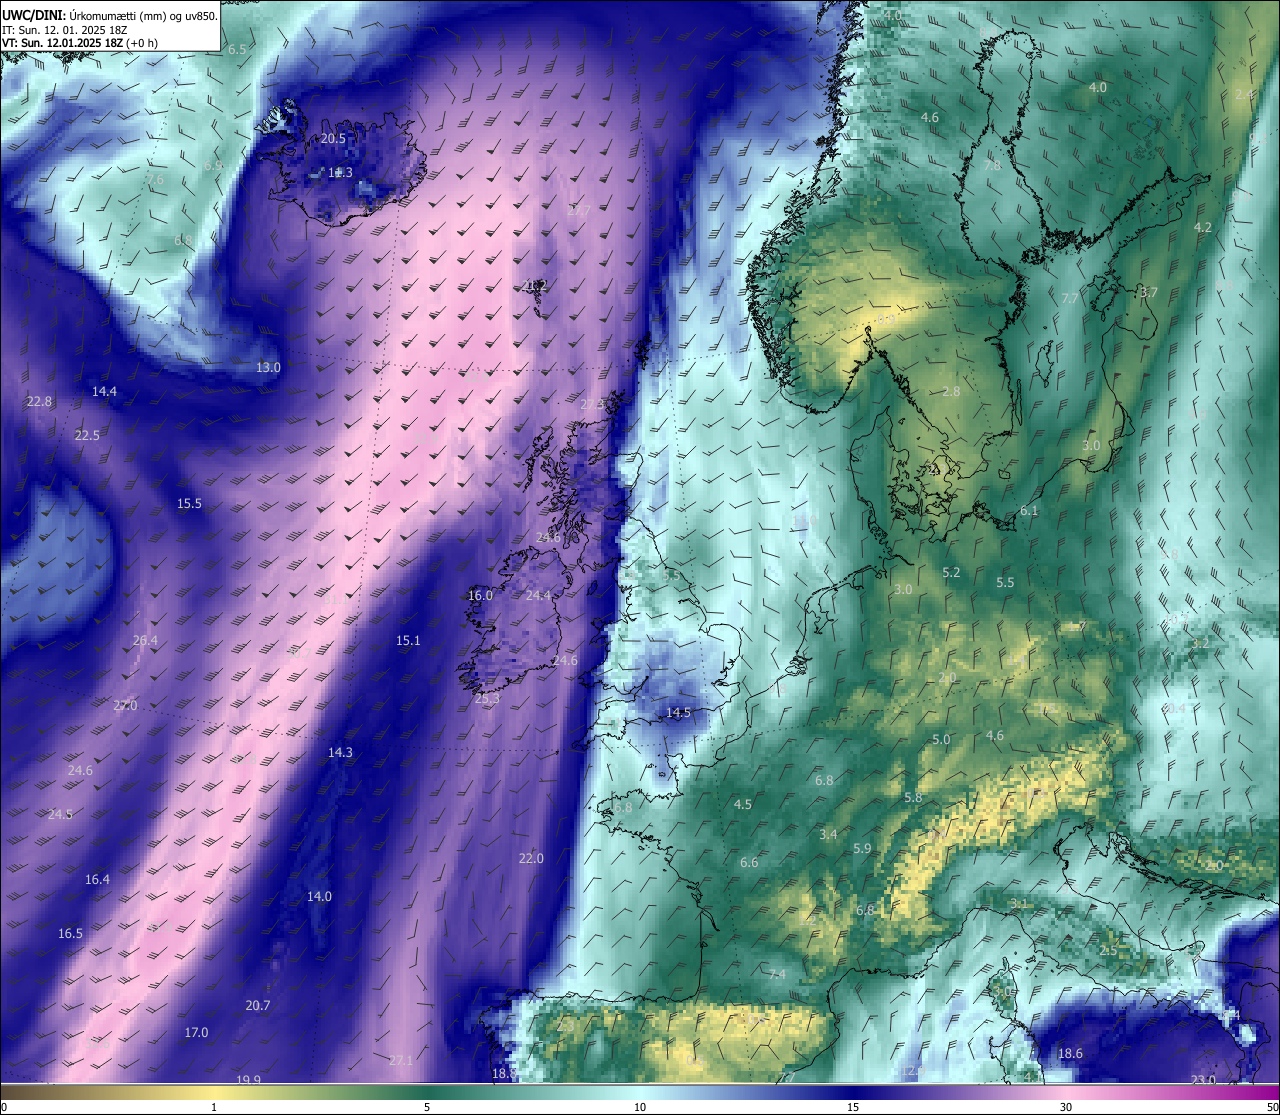Screen dimensions: 1280x1115
Task: Click the IT: Sun. 12. 01. 2025 18Z line
Action: 65,30
